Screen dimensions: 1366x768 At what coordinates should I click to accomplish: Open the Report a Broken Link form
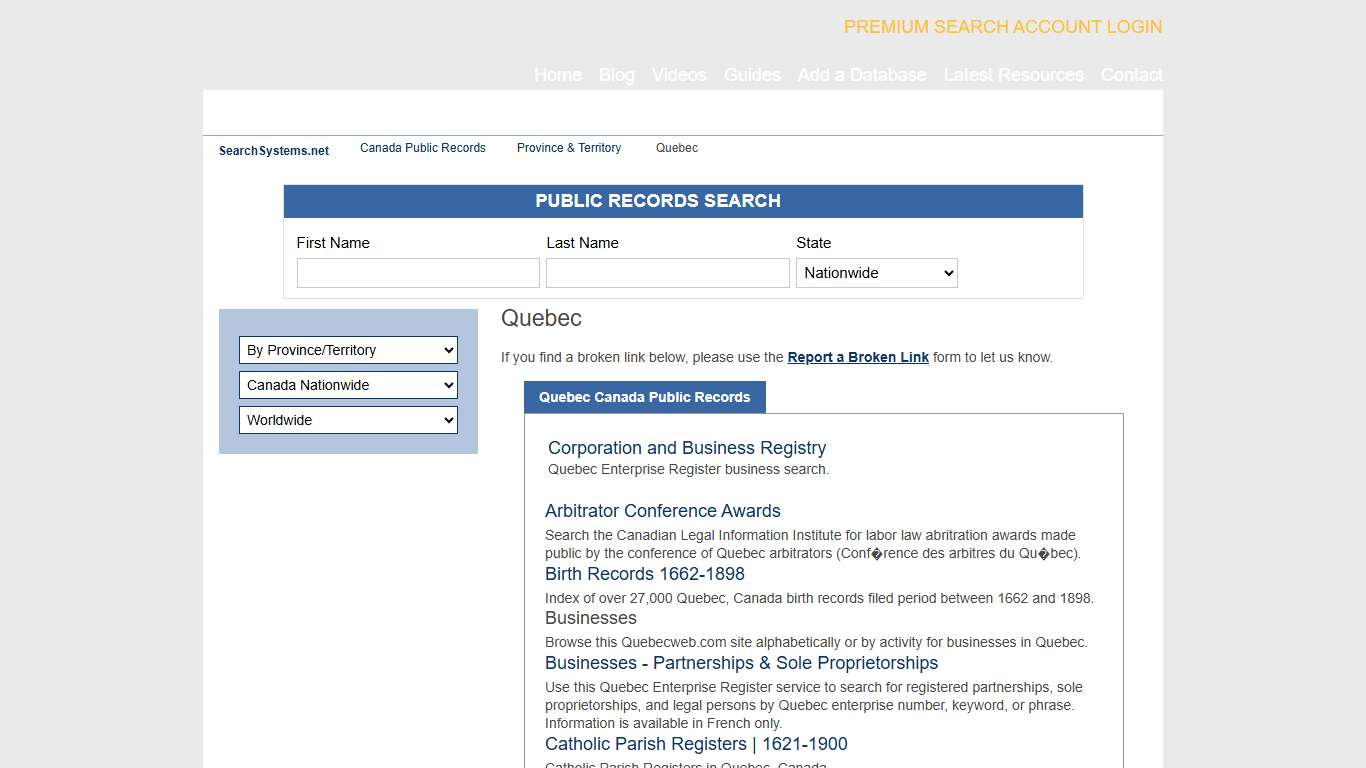point(858,357)
